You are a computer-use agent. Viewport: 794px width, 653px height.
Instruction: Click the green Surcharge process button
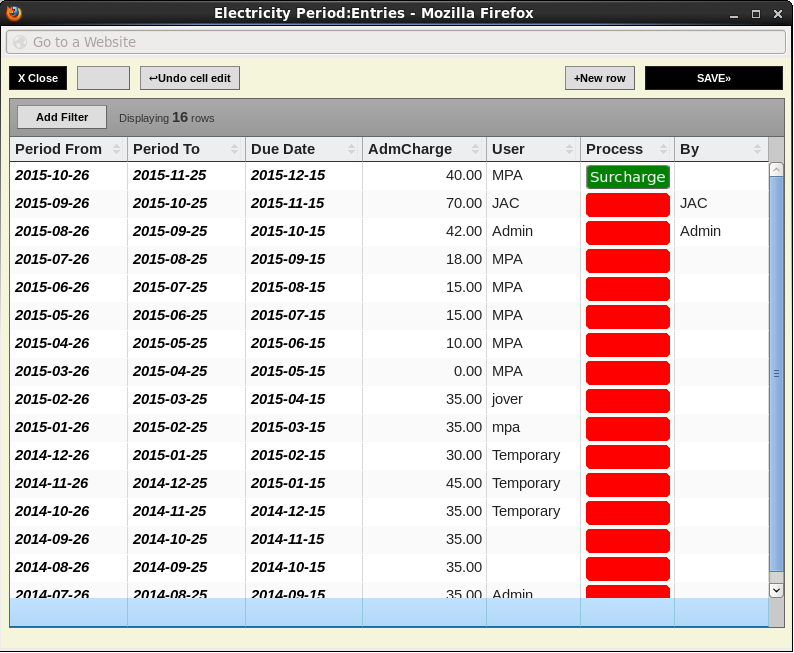pos(627,177)
